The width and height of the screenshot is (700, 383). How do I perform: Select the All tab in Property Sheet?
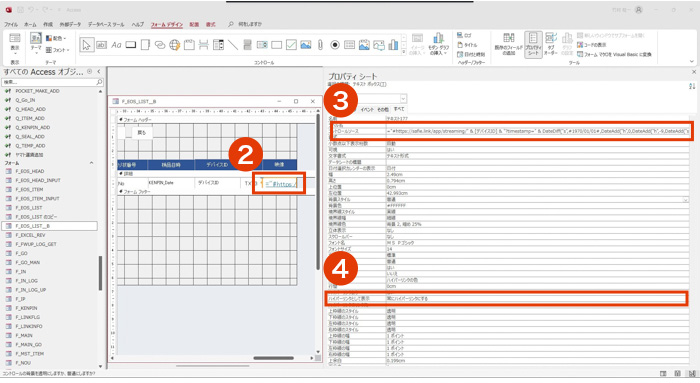pos(399,109)
